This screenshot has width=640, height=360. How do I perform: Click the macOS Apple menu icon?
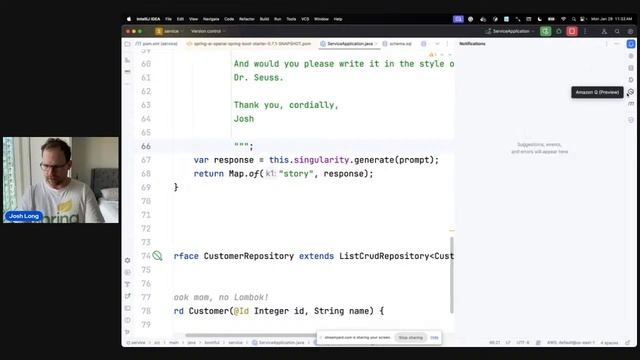click(x=129, y=19)
